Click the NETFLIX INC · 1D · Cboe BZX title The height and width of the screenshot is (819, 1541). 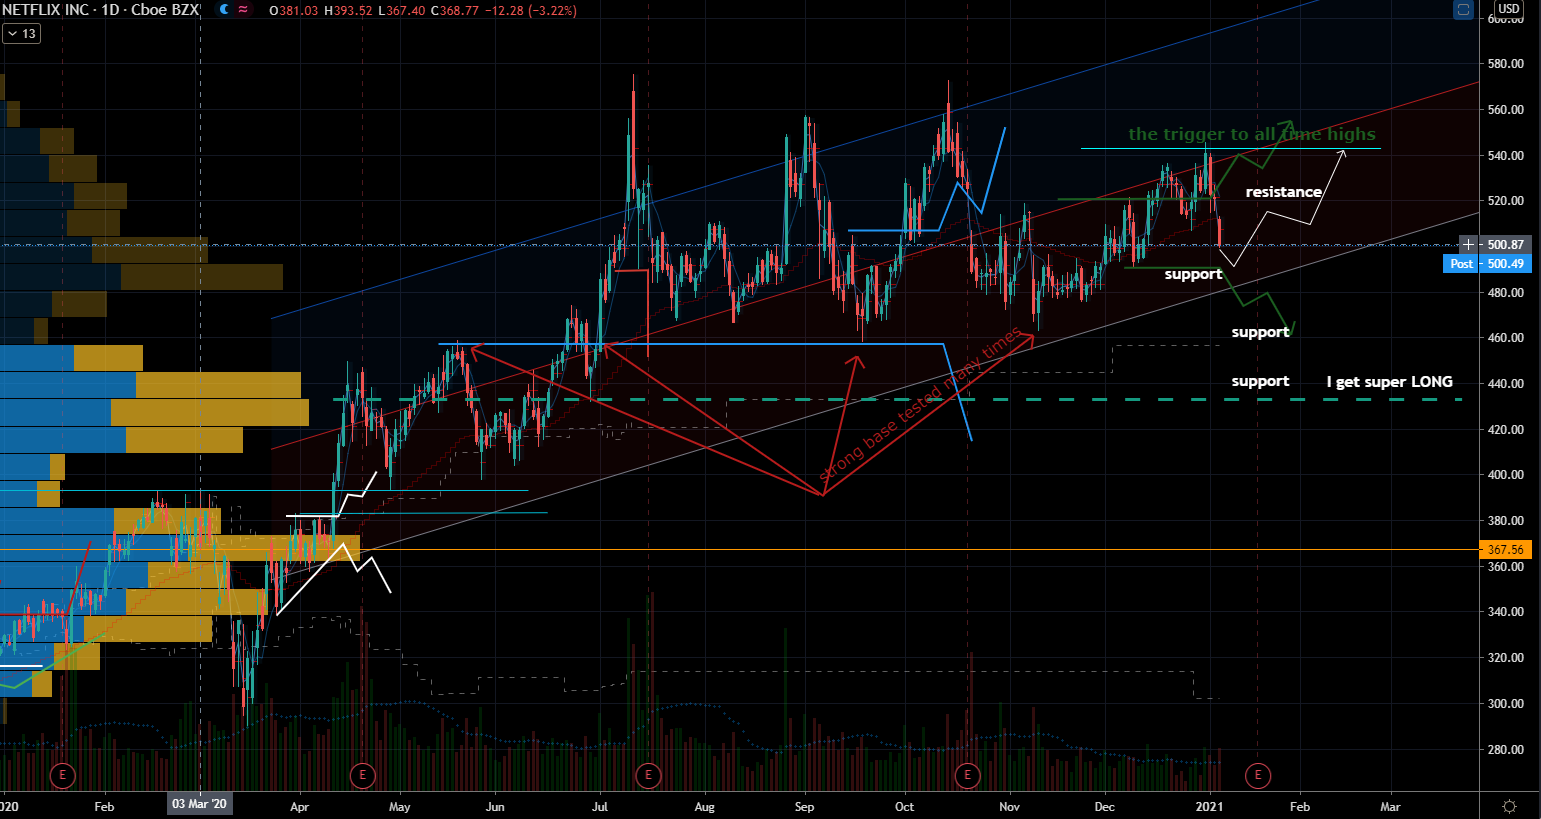pos(101,10)
